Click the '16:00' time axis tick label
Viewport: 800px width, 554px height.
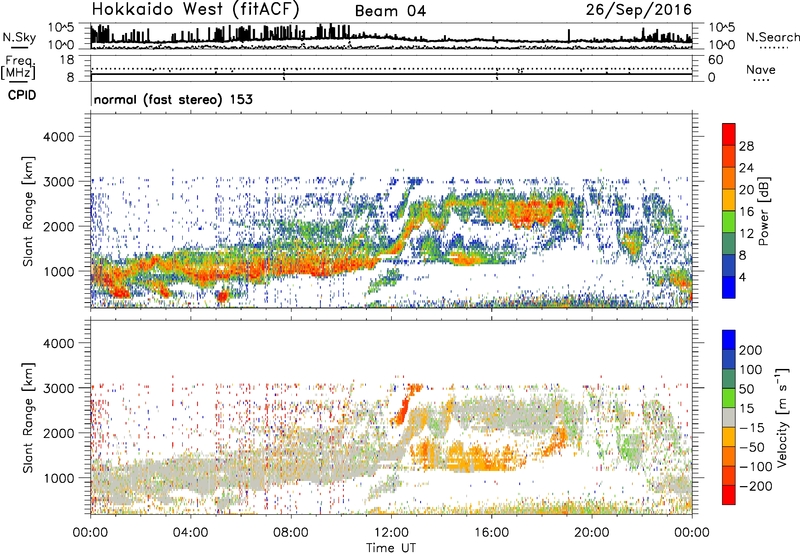[492, 533]
